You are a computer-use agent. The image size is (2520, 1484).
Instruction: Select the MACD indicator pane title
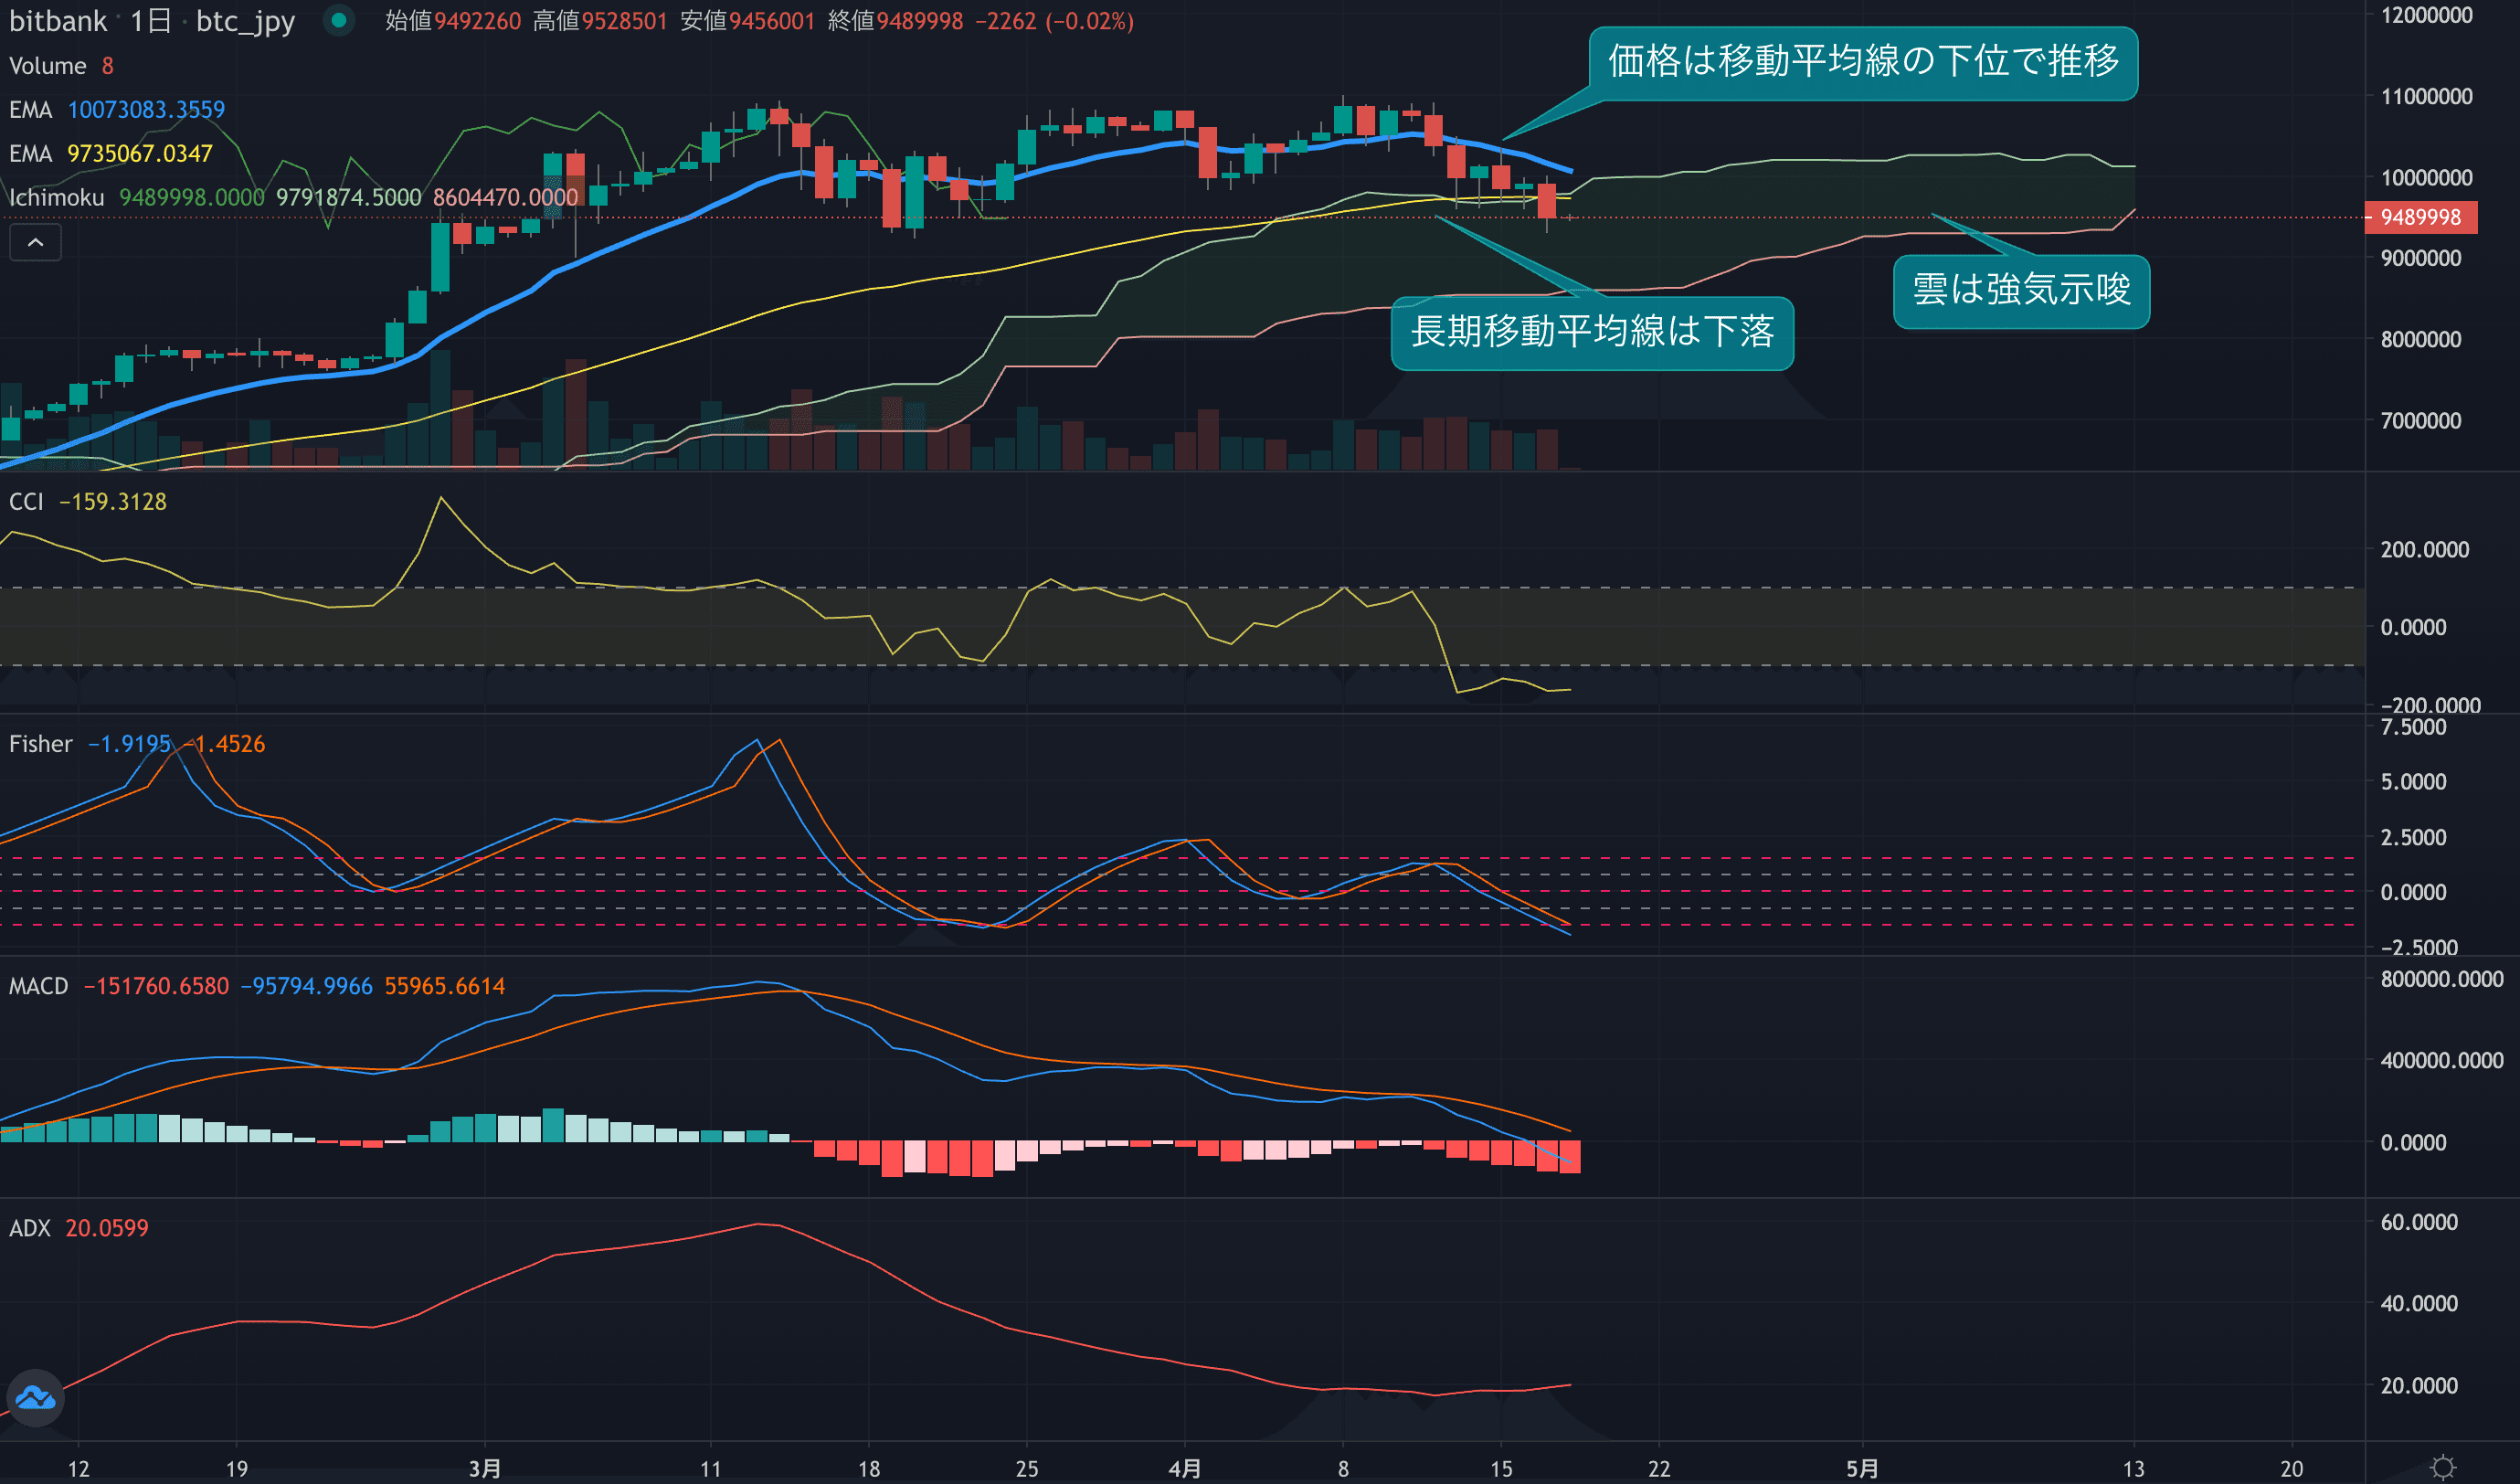pos(38,986)
